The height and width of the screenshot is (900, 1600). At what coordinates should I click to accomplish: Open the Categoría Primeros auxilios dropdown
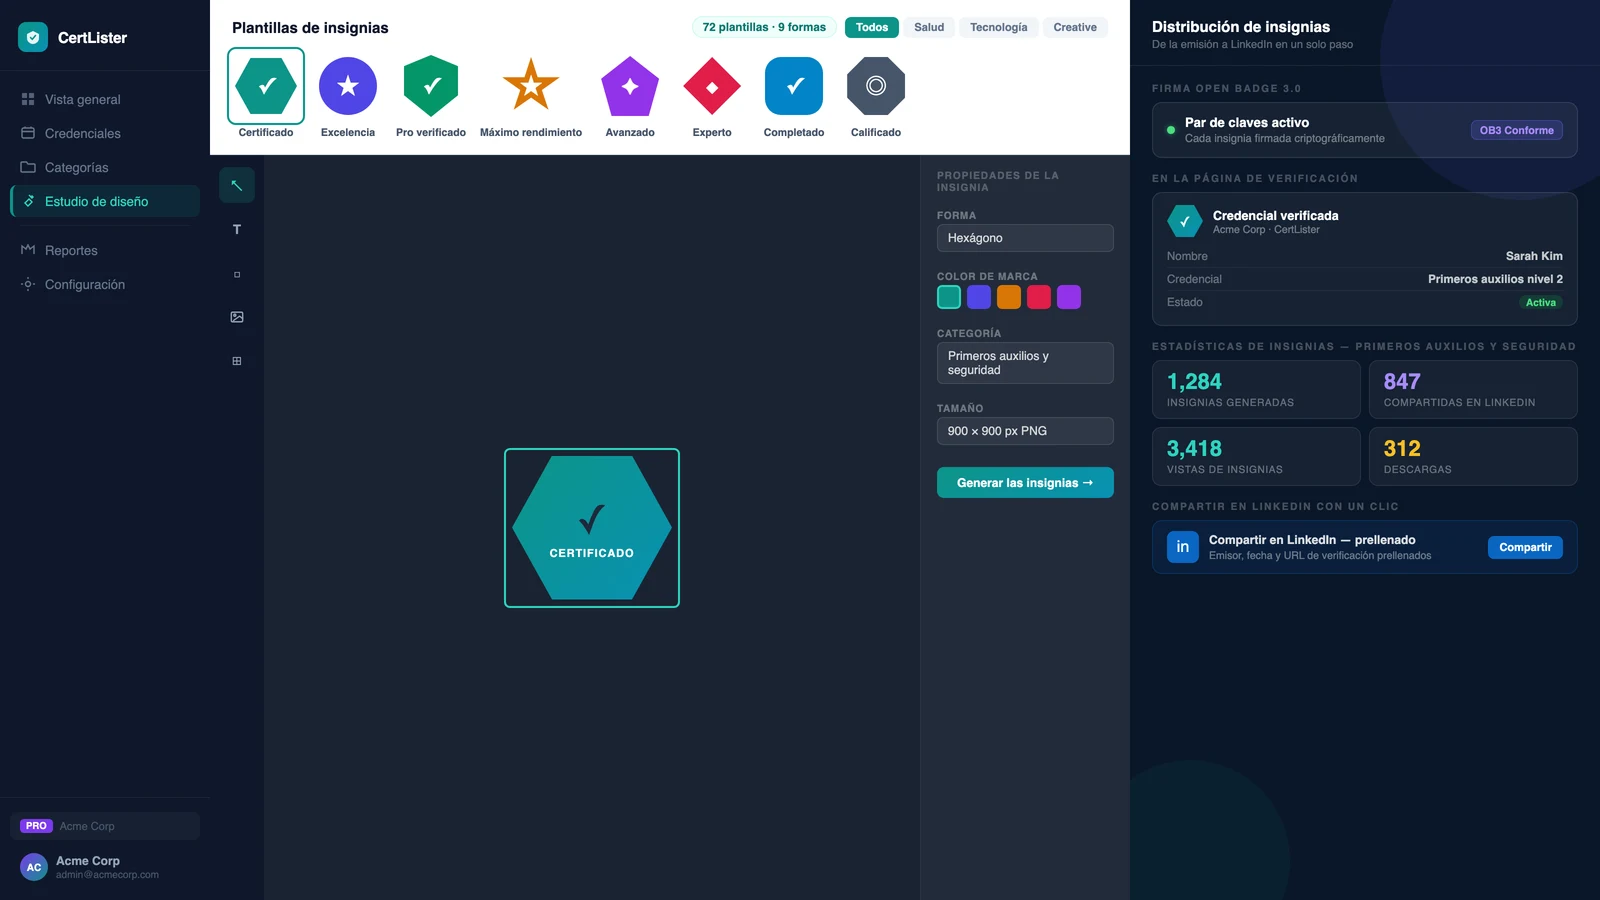[x=1025, y=363]
